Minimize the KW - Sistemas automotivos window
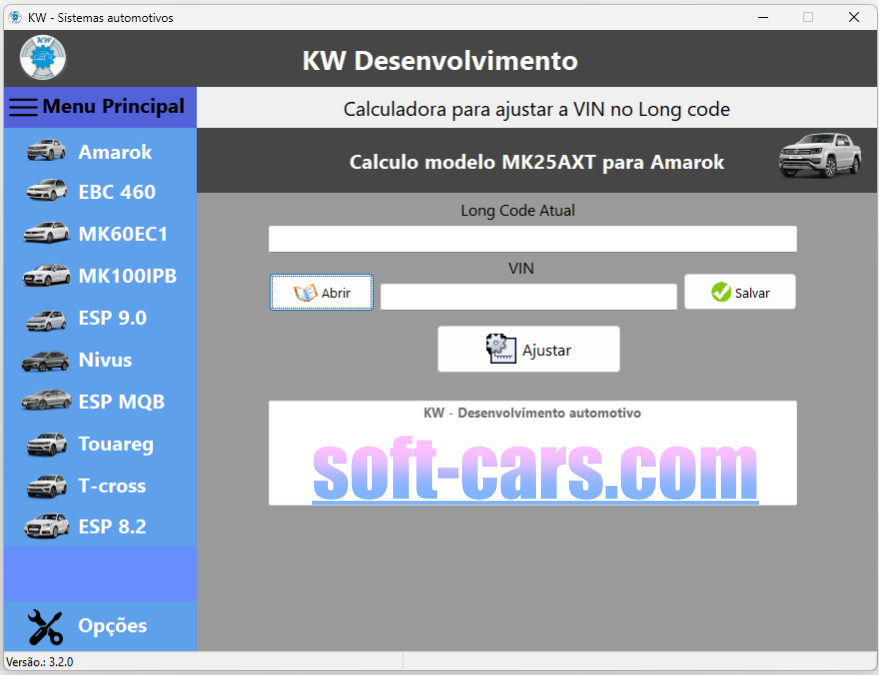 [763, 17]
